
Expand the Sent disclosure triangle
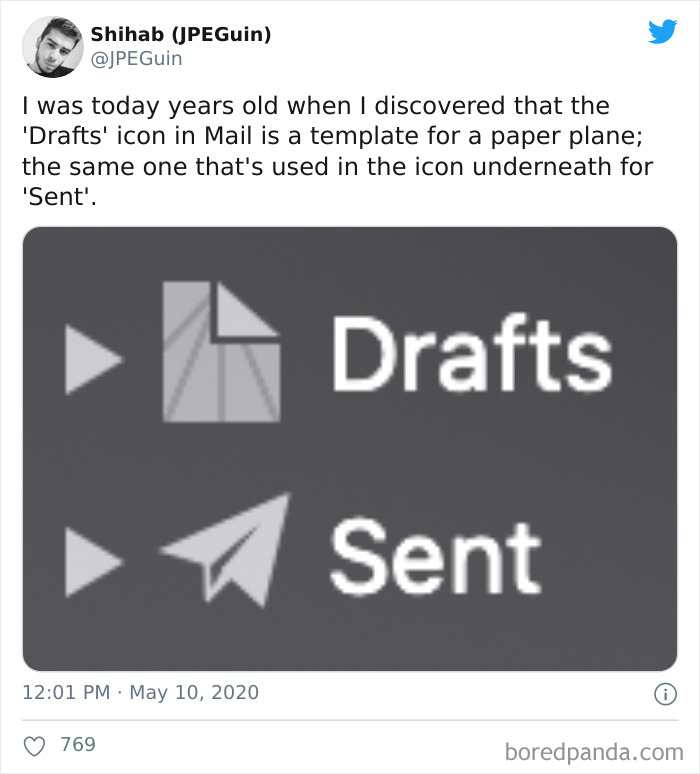[93, 562]
